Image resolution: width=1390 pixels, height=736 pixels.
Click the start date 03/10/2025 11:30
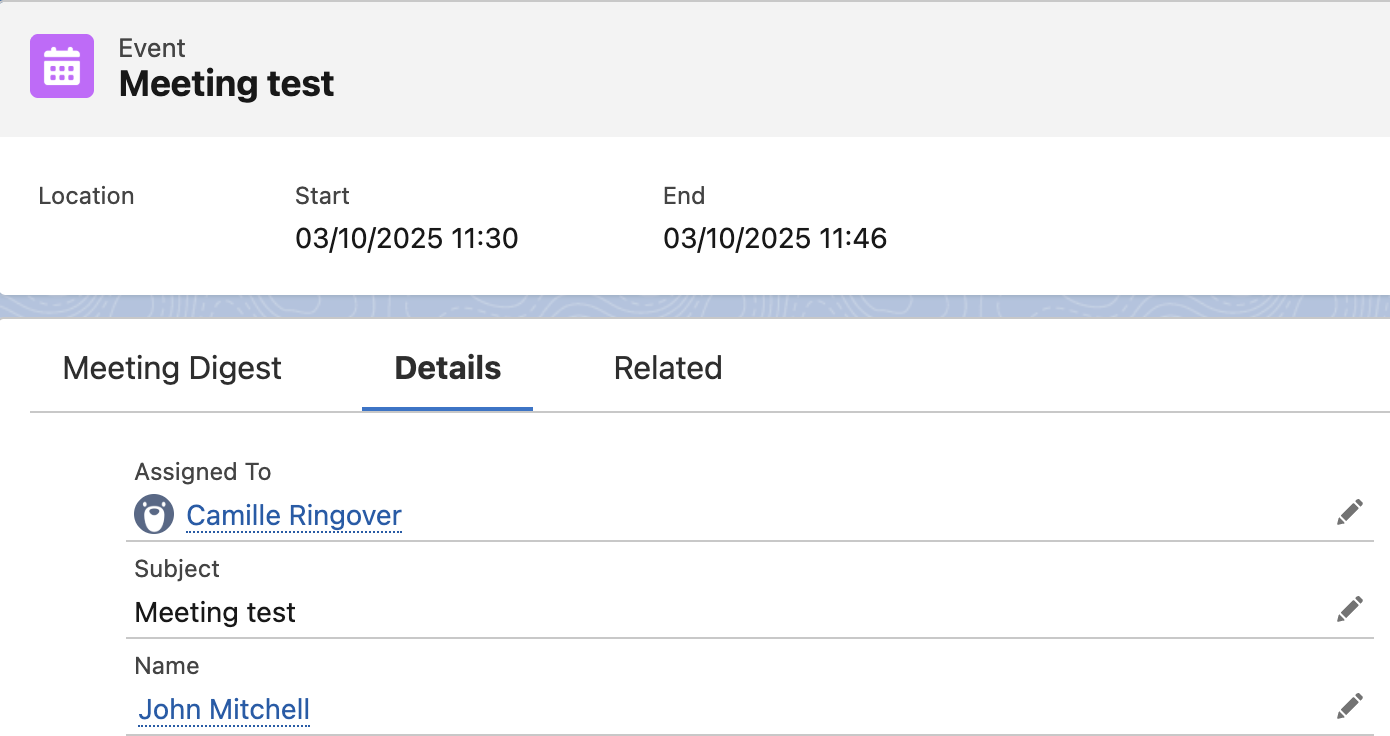407,238
